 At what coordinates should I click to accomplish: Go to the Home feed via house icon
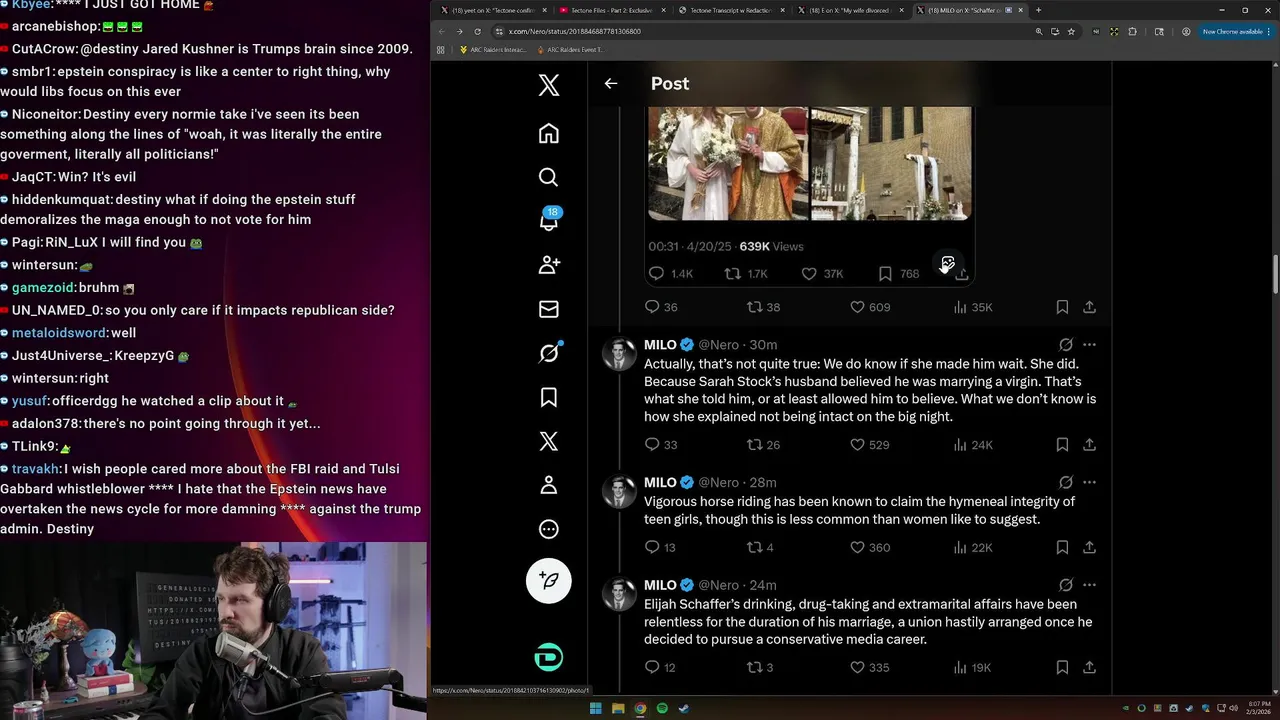pyautogui.click(x=548, y=133)
